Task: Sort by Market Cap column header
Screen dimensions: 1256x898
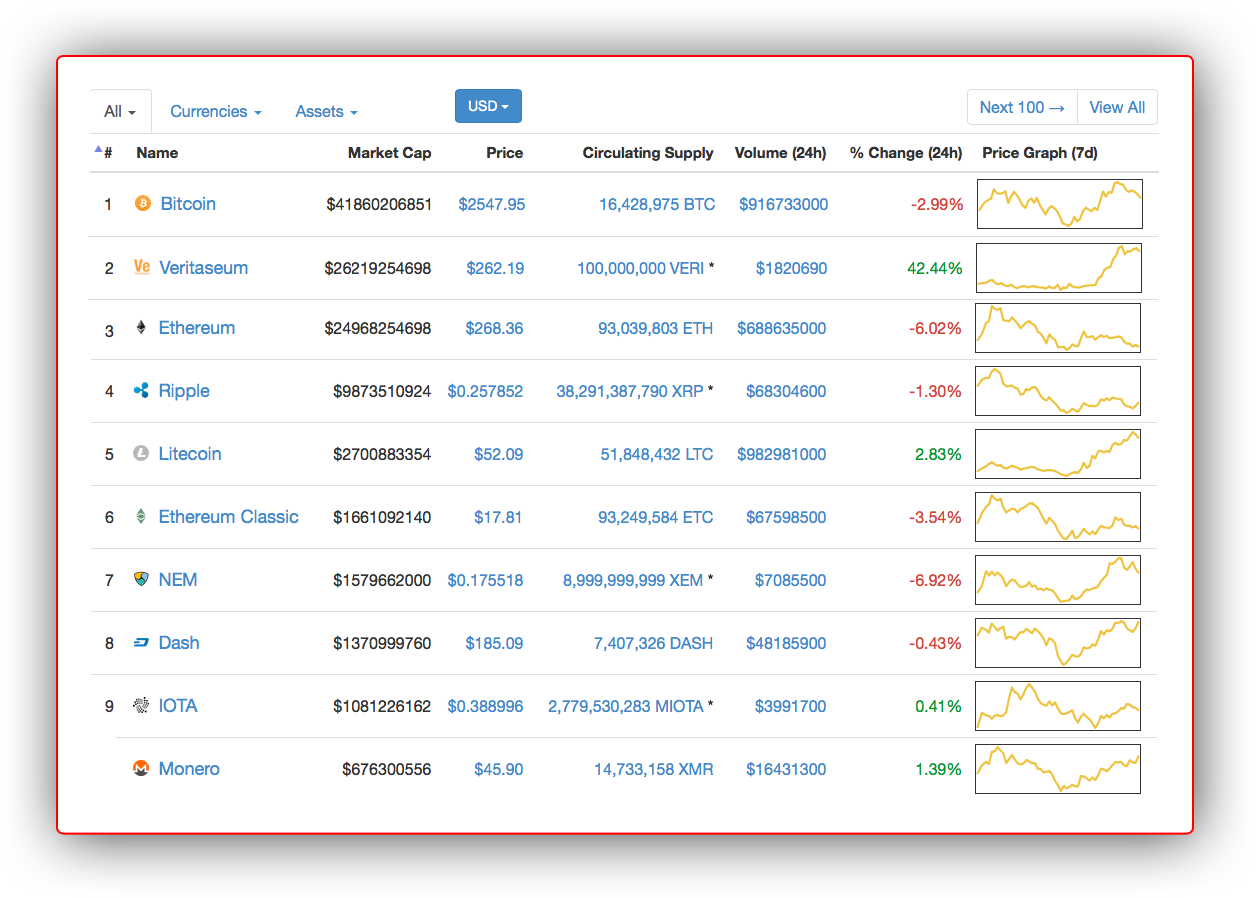Action: pyautogui.click(x=390, y=153)
